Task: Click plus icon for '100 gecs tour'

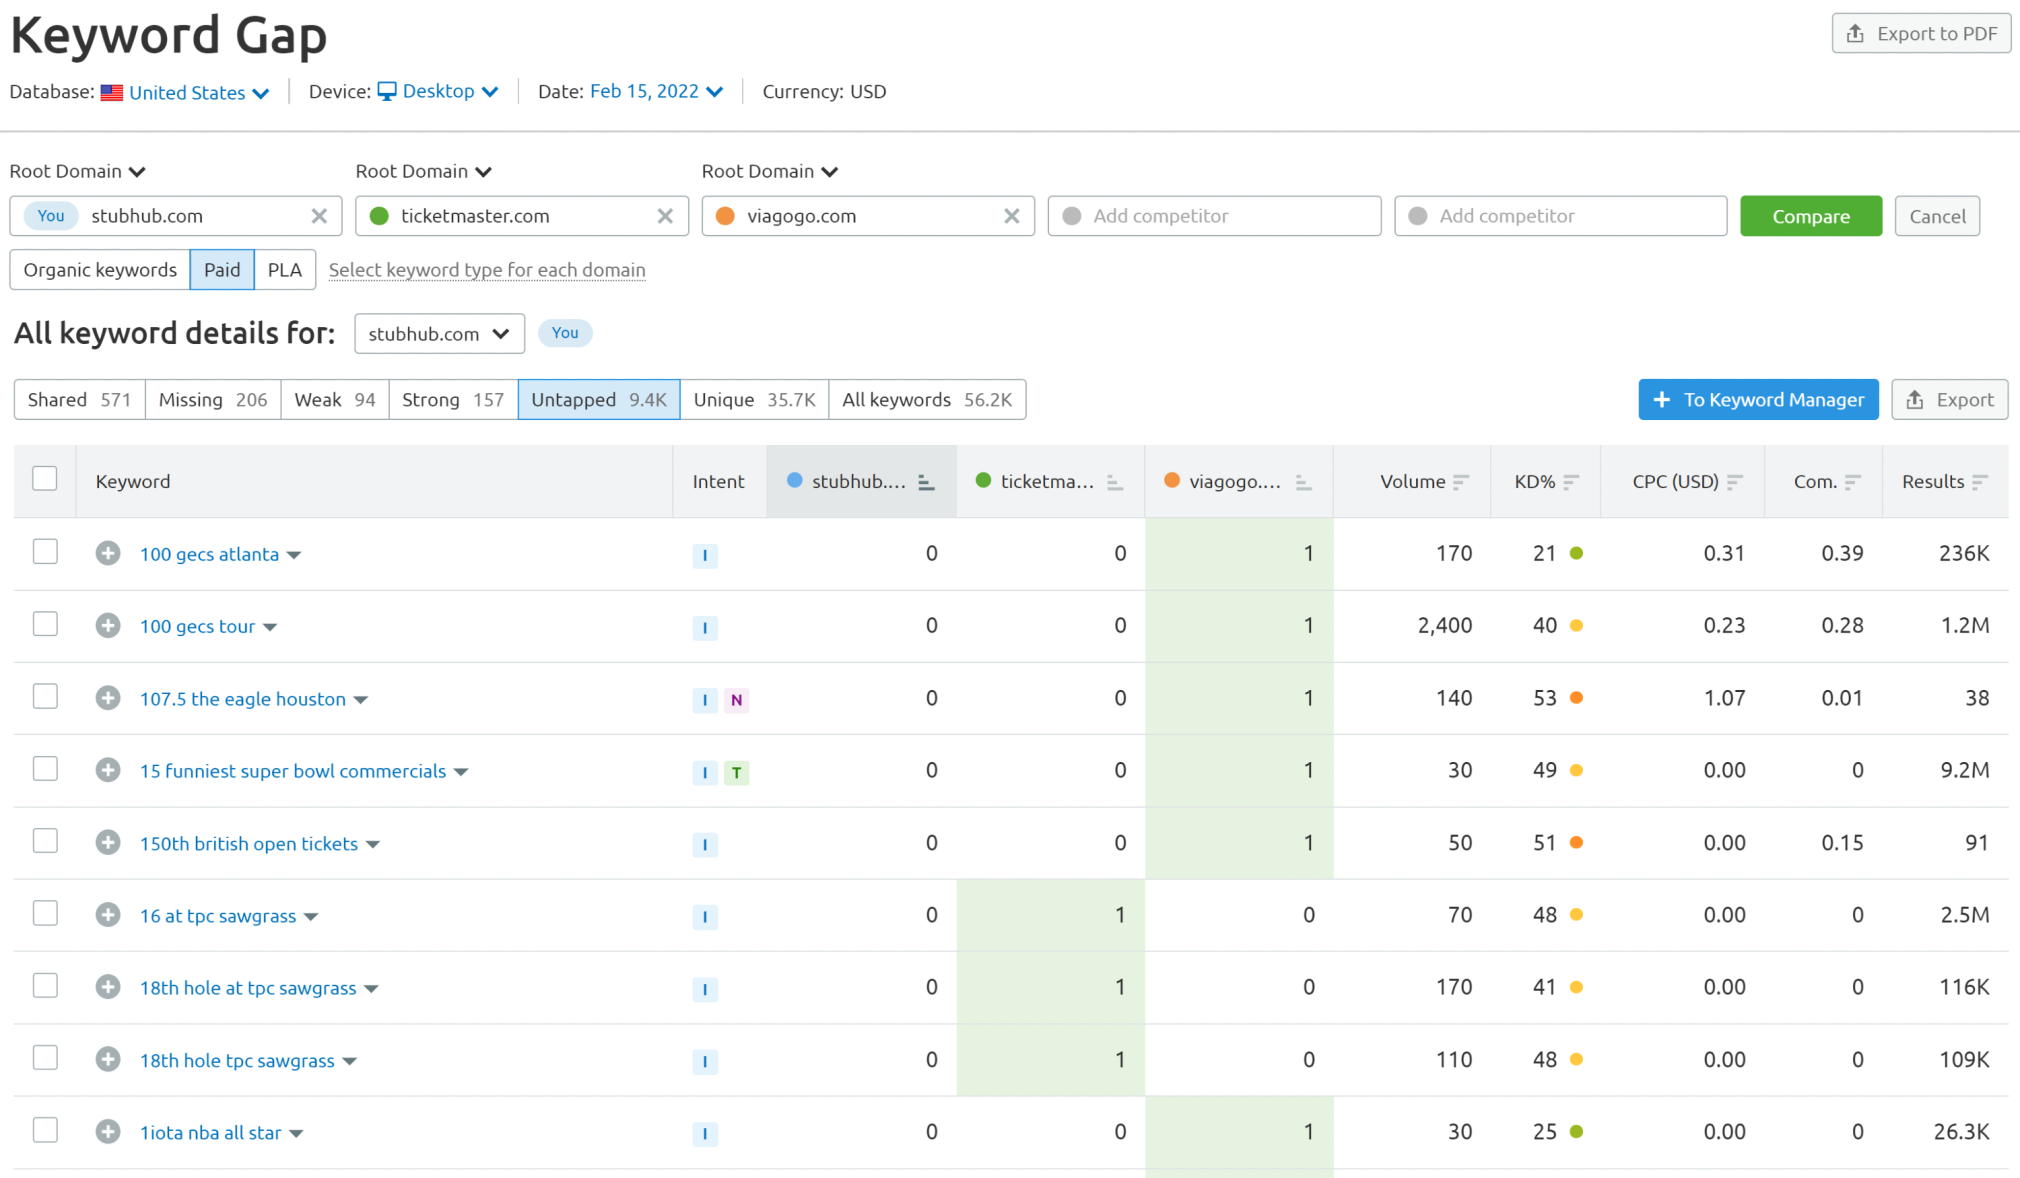Action: pyautogui.click(x=108, y=625)
